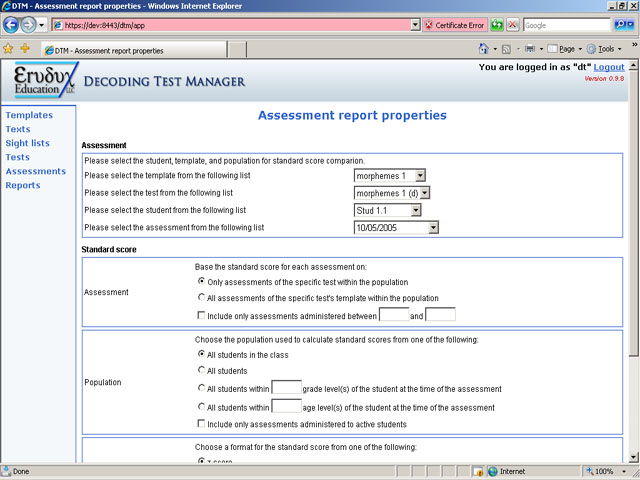This screenshot has width=640, height=480.
Task: Select 'All students within grade level(s)' radio
Action: tap(201, 388)
